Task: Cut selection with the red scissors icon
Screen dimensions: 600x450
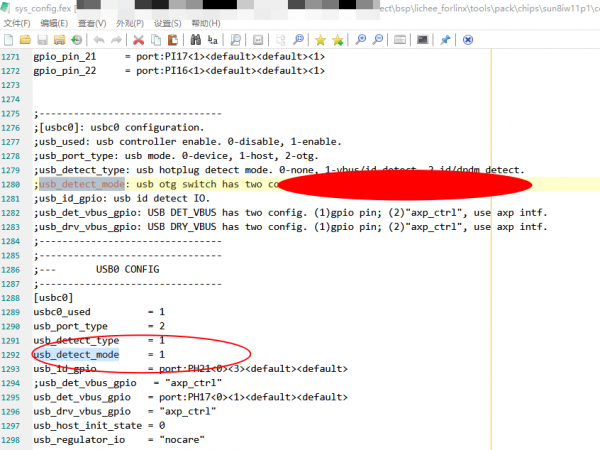Action: click(139, 40)
